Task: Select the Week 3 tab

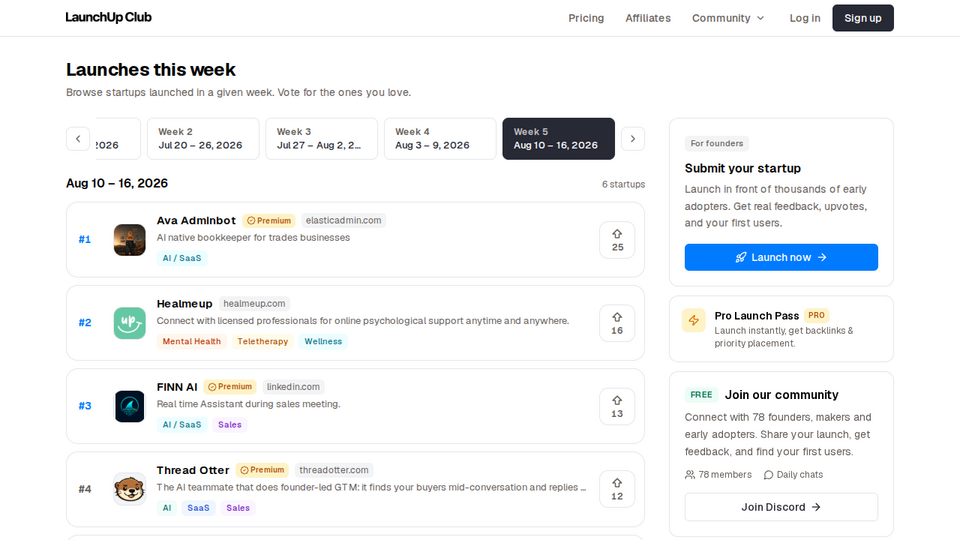Action: click(x=321, y=139)
